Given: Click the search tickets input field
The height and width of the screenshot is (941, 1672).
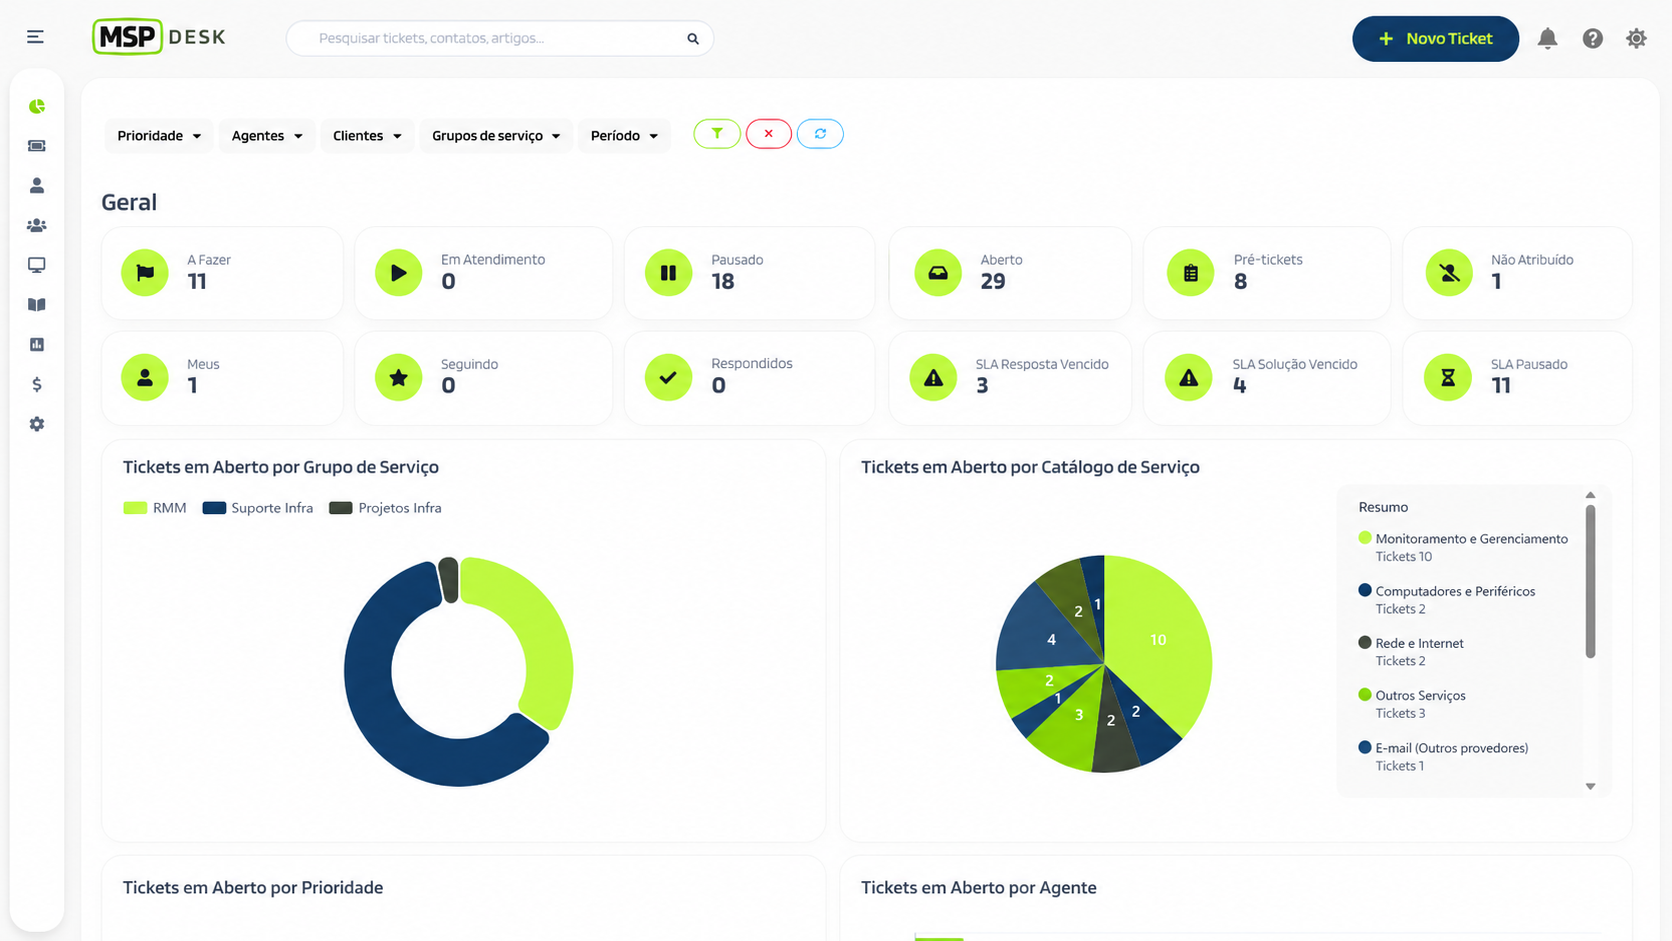Looking at the screenshot, I should click(500, 38).
